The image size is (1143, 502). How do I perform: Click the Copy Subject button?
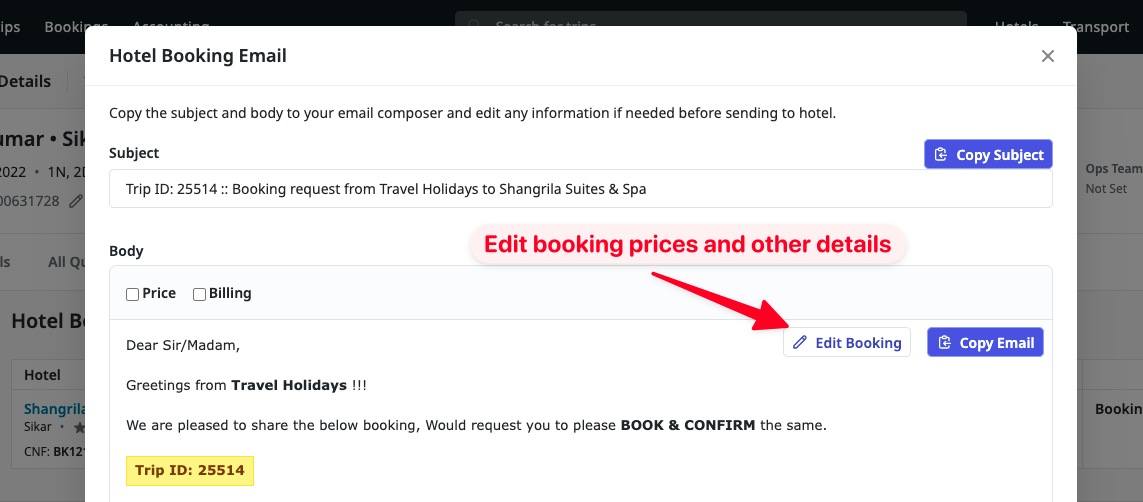point(988,155)
